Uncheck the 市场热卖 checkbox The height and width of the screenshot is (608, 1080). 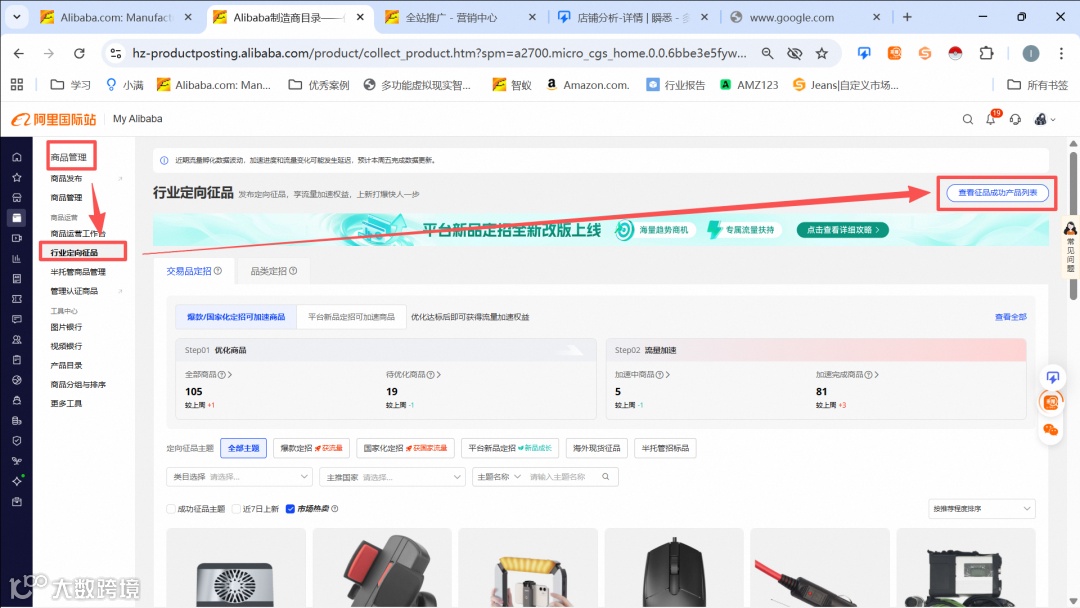tap(290, 509)
